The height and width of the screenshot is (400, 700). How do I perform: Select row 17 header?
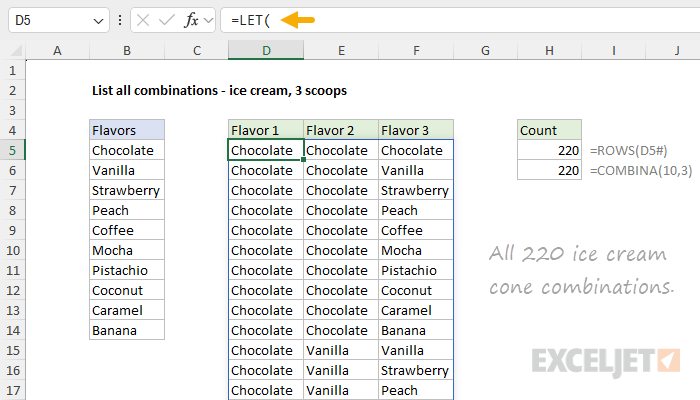[x=12, y=390]
